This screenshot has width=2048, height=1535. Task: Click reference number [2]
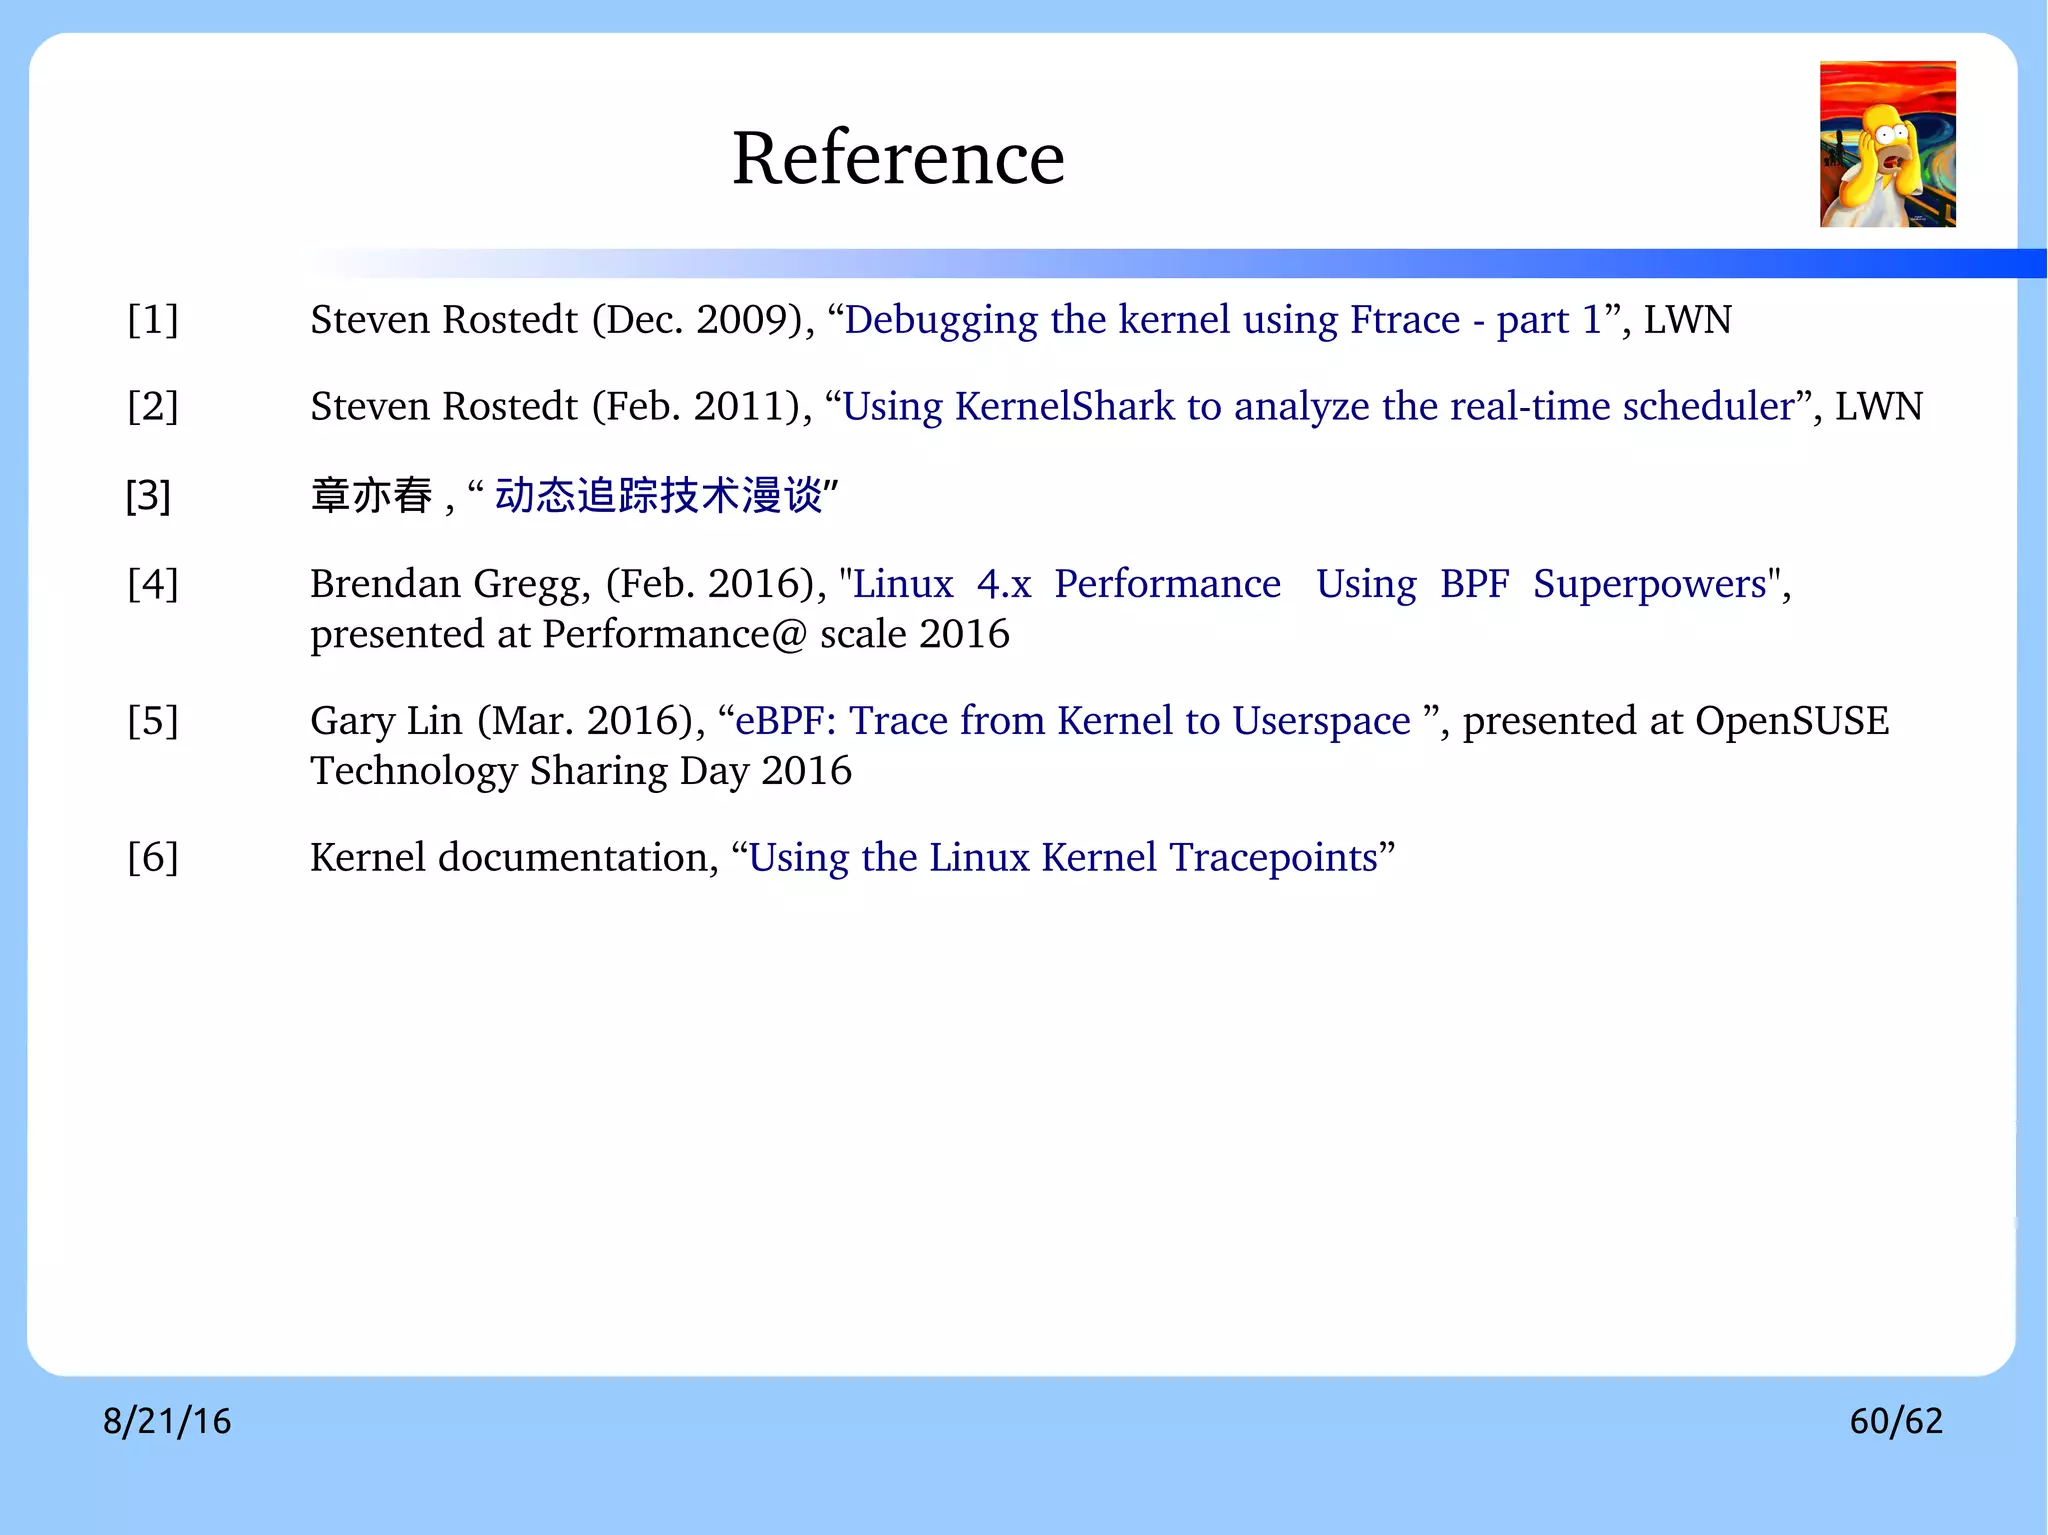tap(153, 407)
